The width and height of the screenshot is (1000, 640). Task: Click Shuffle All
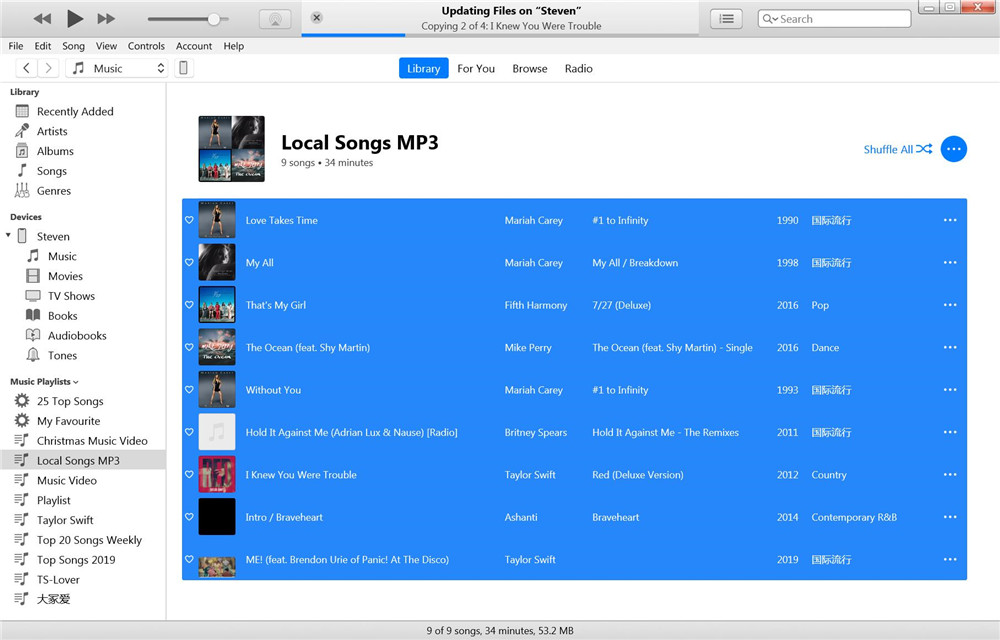coord(897,149)
